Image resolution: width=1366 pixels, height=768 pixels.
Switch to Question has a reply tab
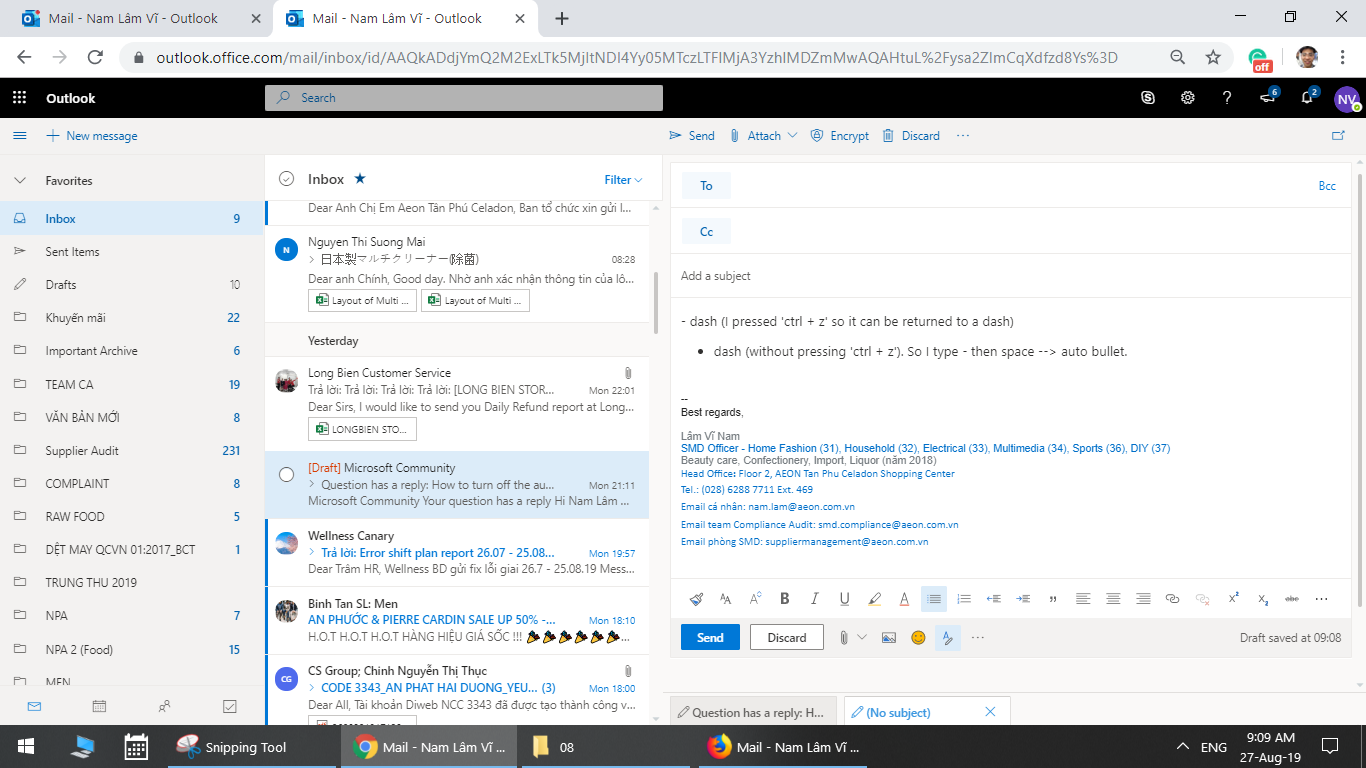click(751, 713)
